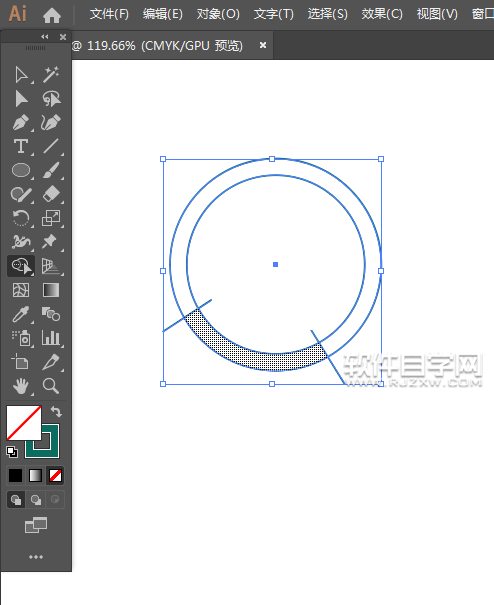Change Screen Mode button

(x=36, y=525)
